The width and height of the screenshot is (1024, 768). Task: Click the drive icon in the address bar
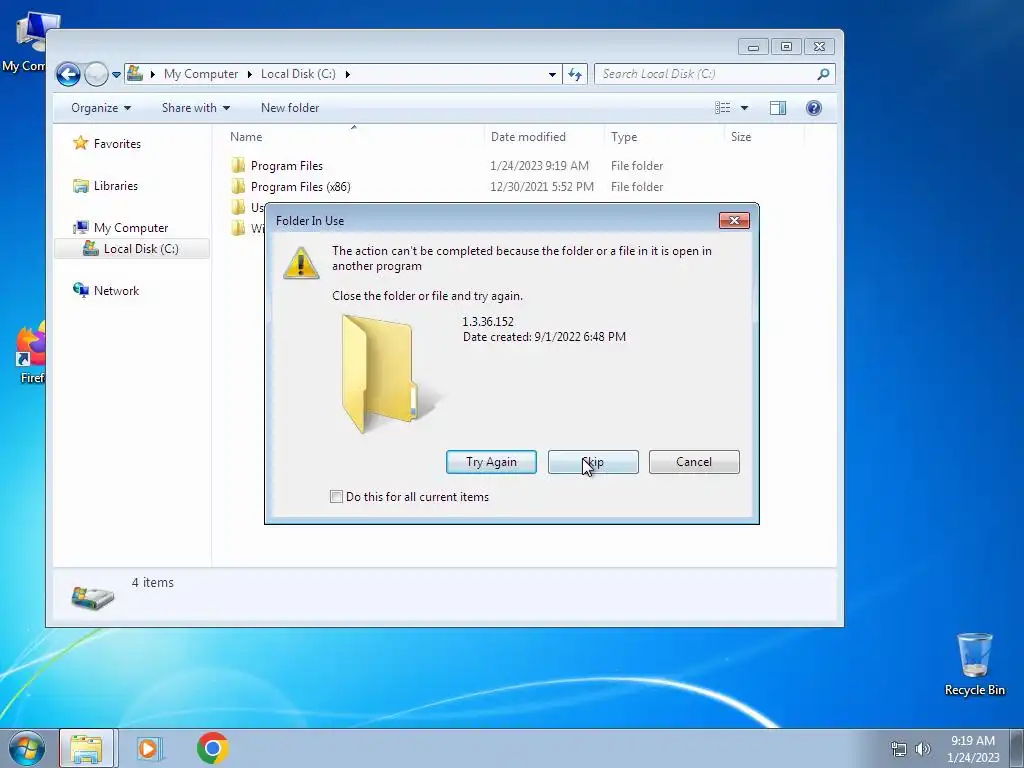pyautogui.click(x=135, y=74)
